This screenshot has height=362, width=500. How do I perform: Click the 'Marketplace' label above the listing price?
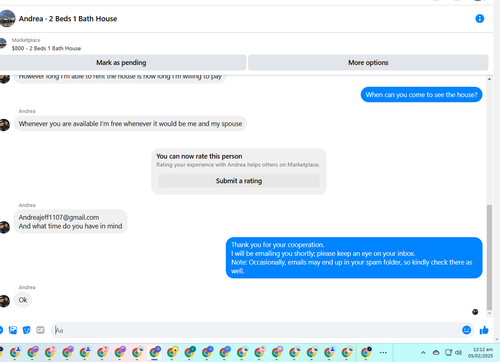coord(26,40)
